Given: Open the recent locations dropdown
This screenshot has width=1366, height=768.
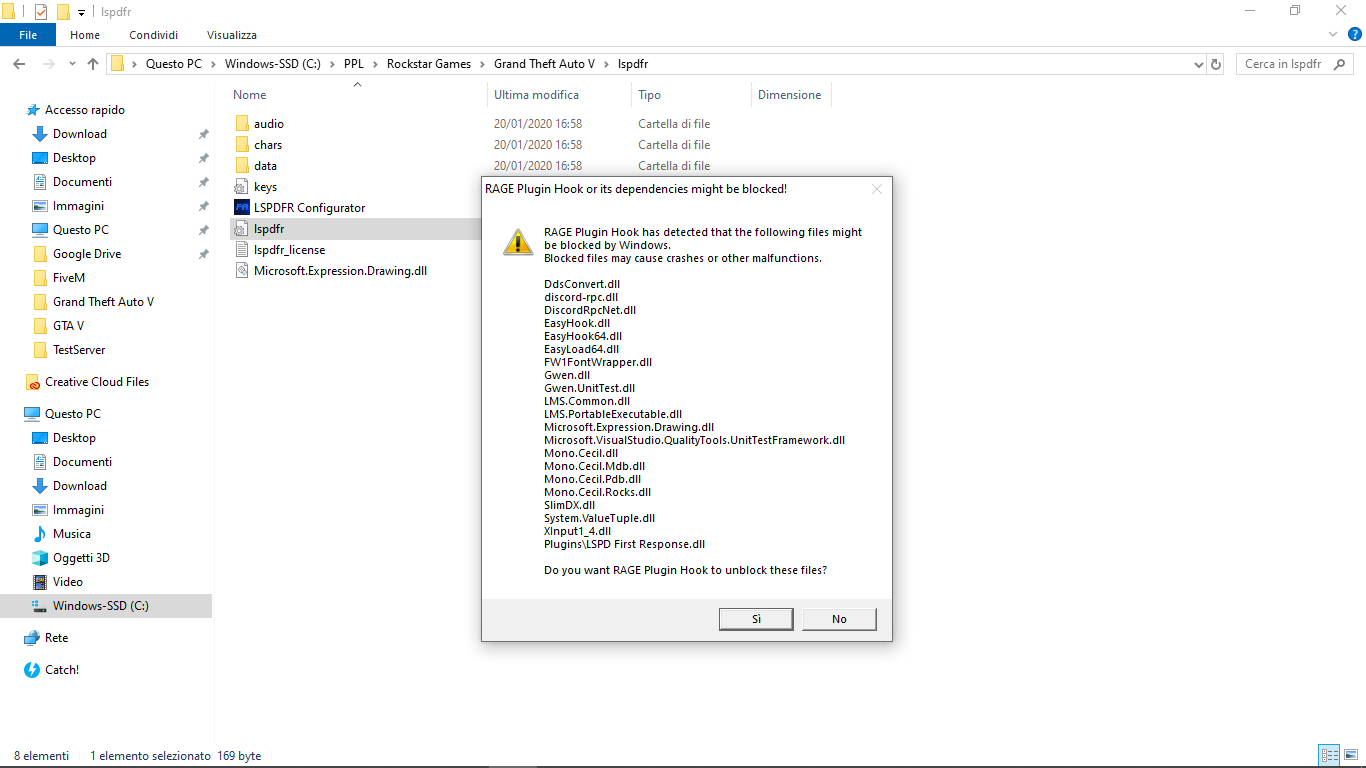Looking at the screenshot, I should click(x=72, y=64).
